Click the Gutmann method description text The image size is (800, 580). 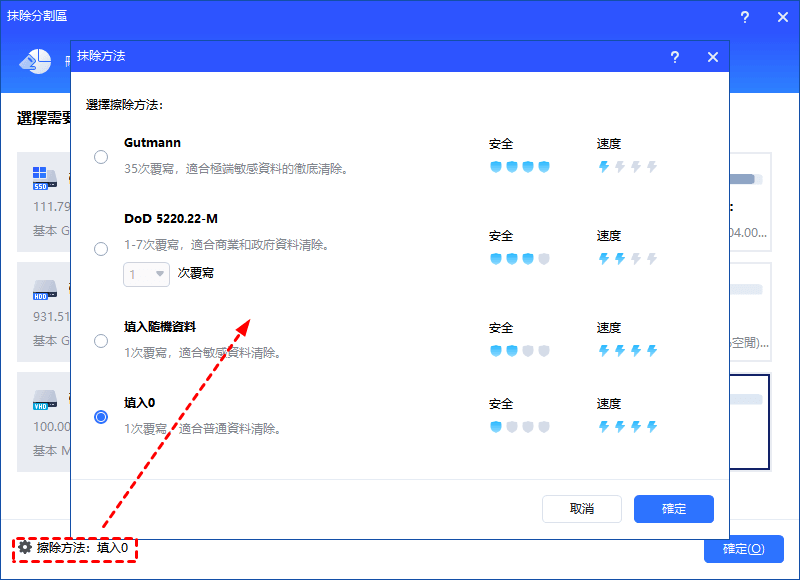click(x=236, y=169)
